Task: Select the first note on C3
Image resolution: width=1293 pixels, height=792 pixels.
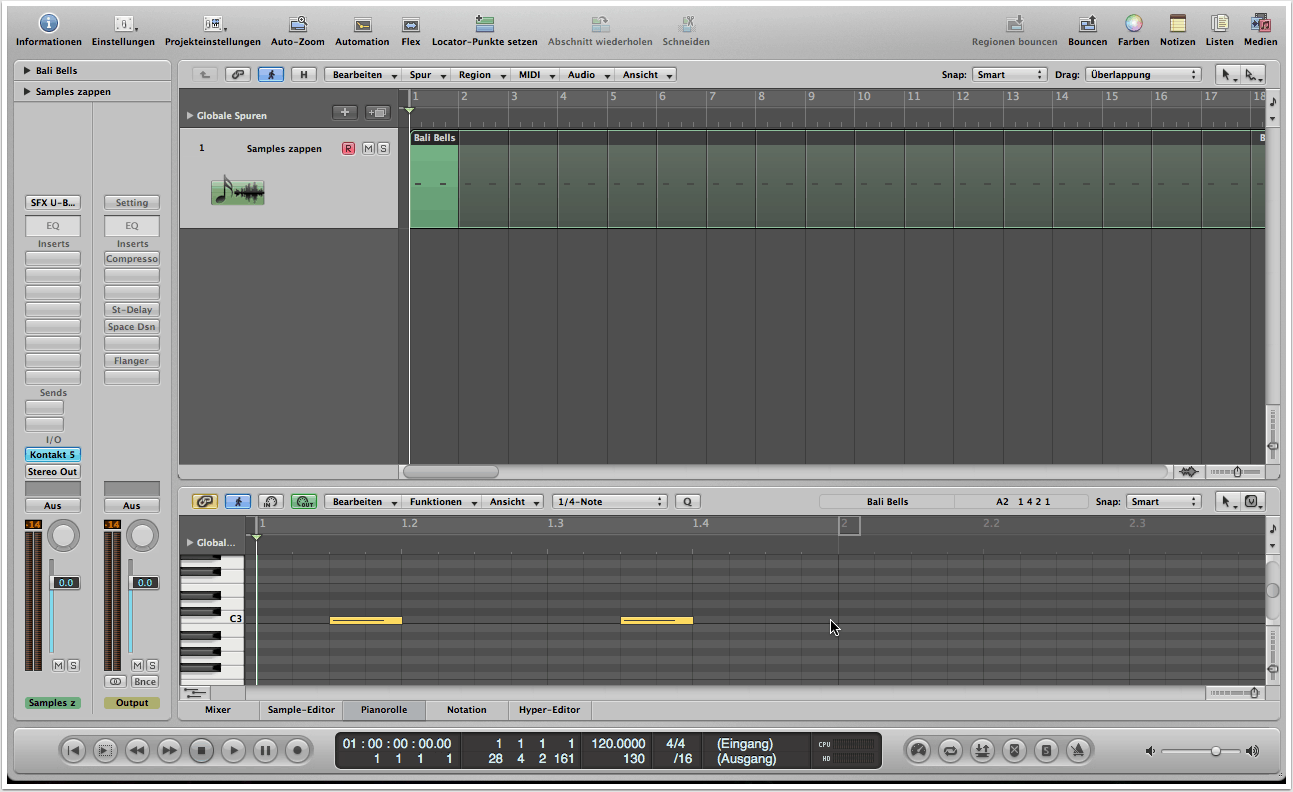Action: (365, 621)
